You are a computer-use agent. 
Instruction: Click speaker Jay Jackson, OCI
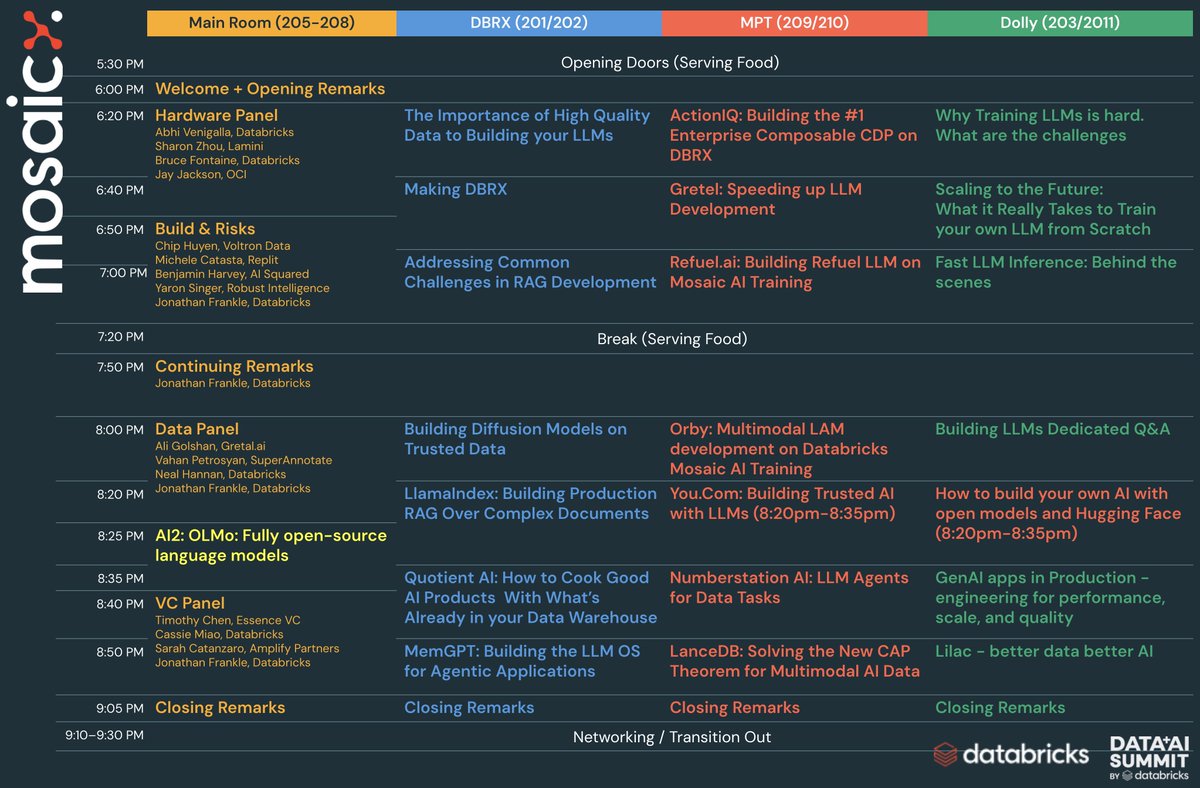[x=200, y=174]
